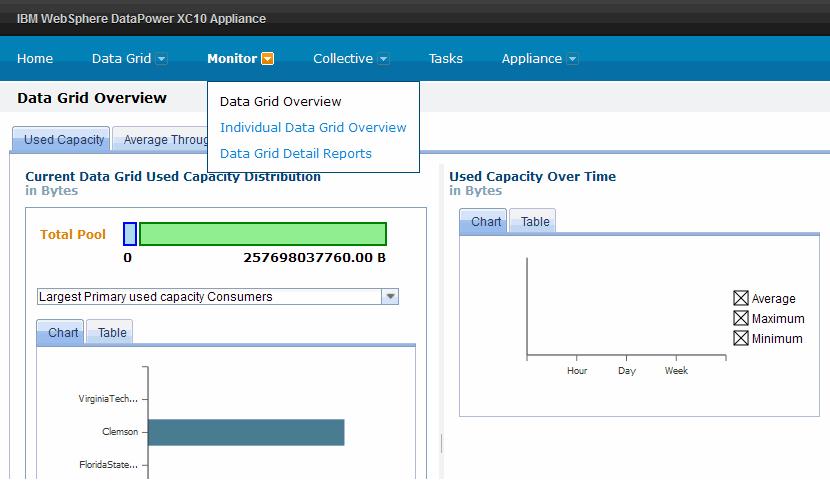The height and width of the screenshot is (481, 830).
Task: Go to the Home page
Action: [35, 58]
